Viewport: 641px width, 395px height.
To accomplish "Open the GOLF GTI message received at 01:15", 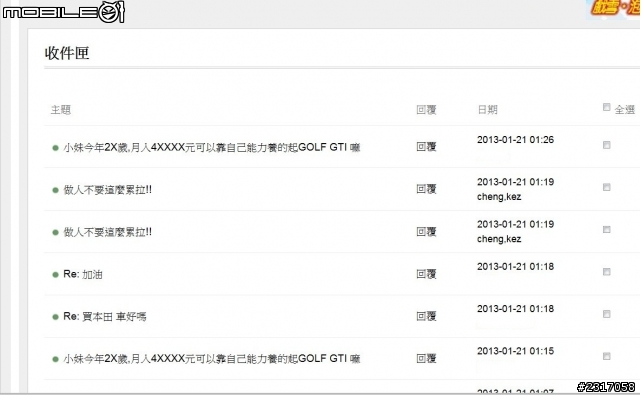I will coord(212,359).
